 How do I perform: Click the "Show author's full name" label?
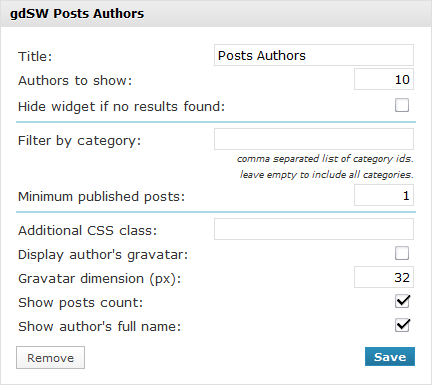(99, 326)
